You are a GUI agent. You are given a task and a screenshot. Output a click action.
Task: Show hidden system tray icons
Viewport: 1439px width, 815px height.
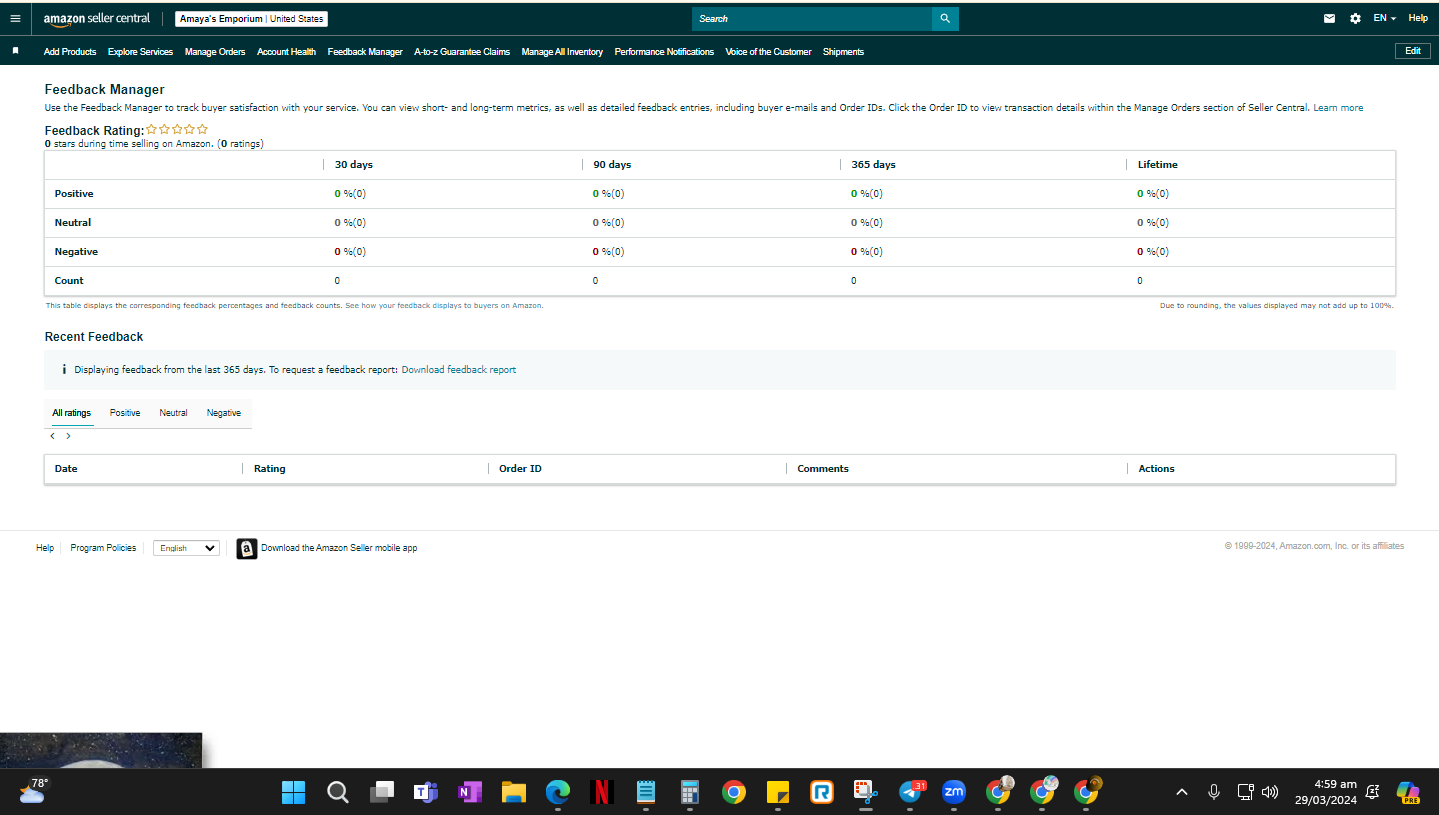[1182, 792]
